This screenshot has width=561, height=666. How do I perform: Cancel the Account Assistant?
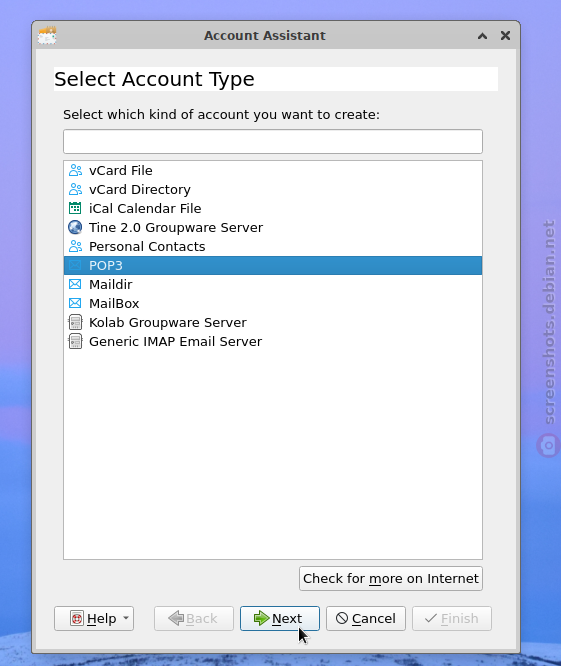[x=366, y=618]
